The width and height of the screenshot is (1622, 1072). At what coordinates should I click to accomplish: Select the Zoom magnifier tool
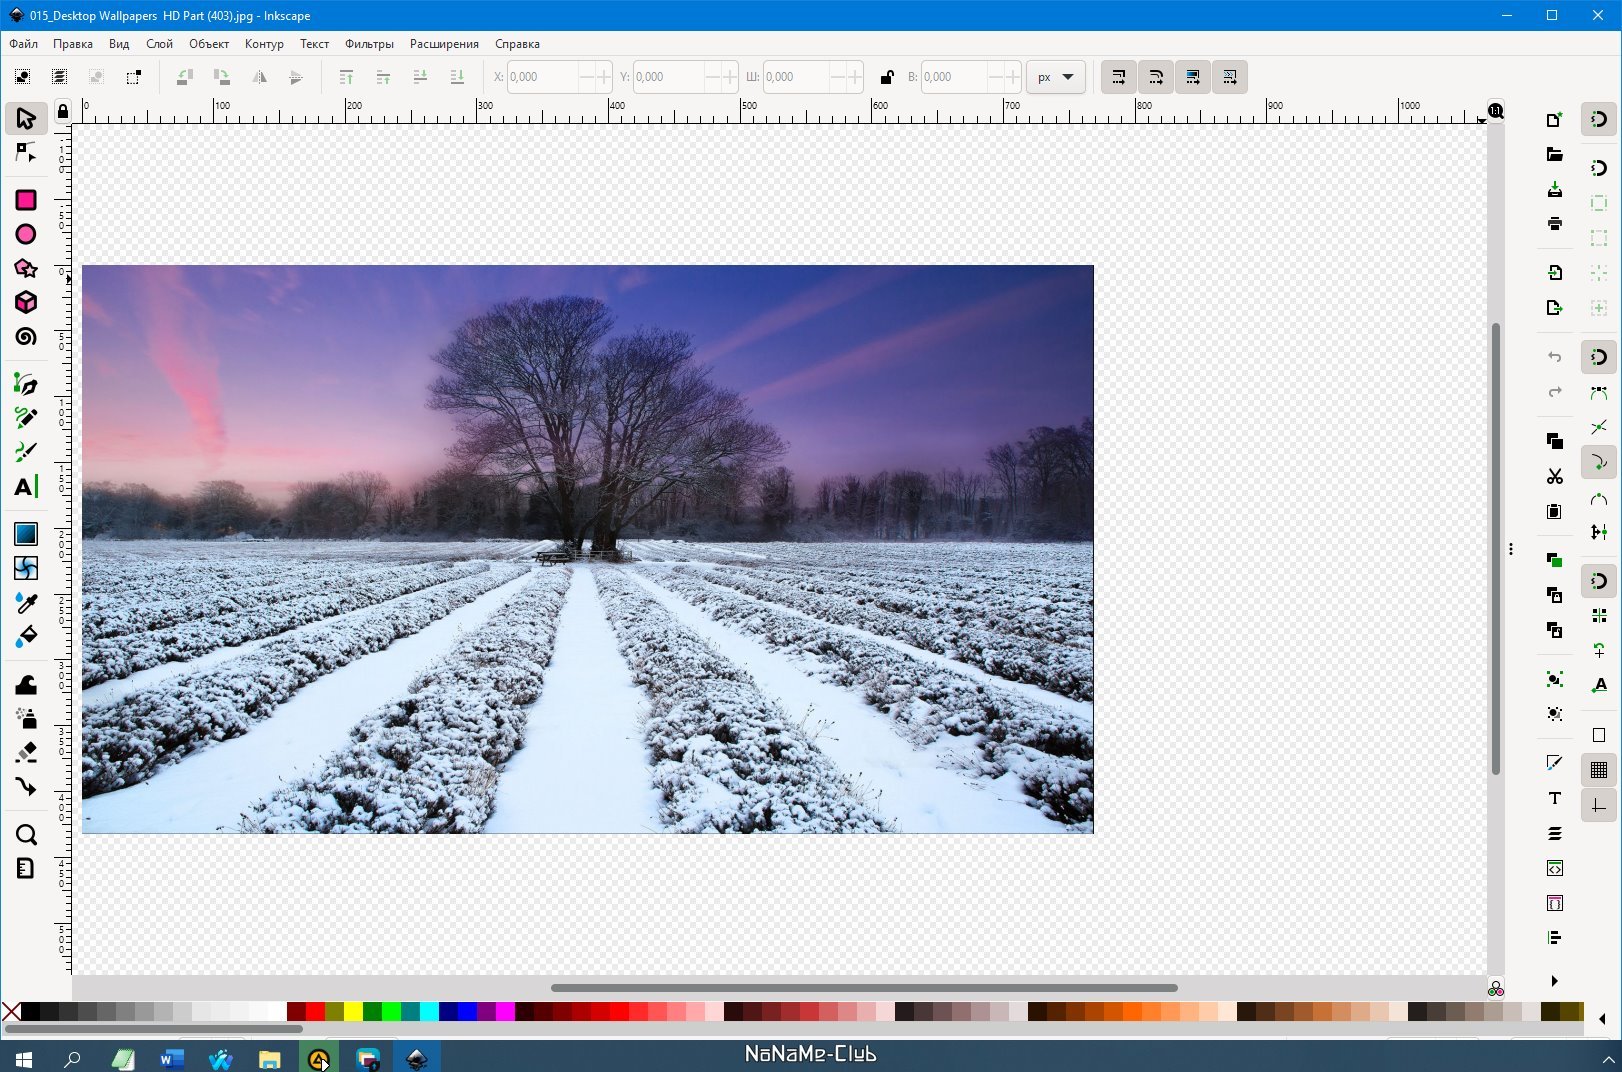pos(26,834)
